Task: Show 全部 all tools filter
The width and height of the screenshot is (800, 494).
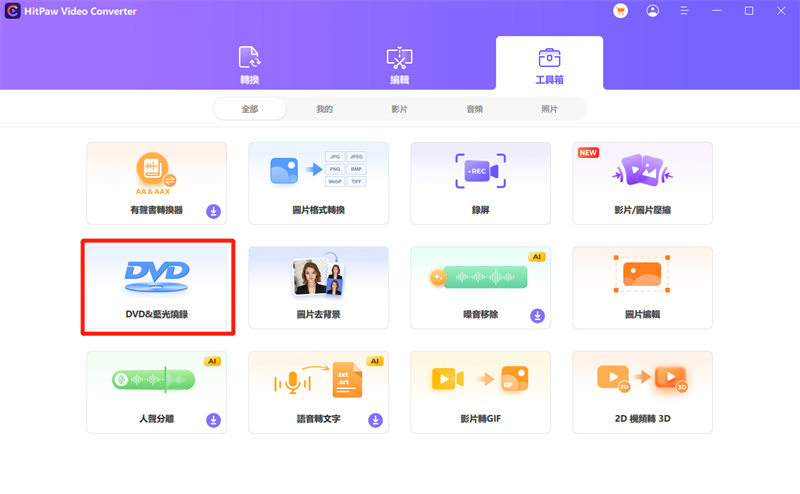Action: click(250, 109)
